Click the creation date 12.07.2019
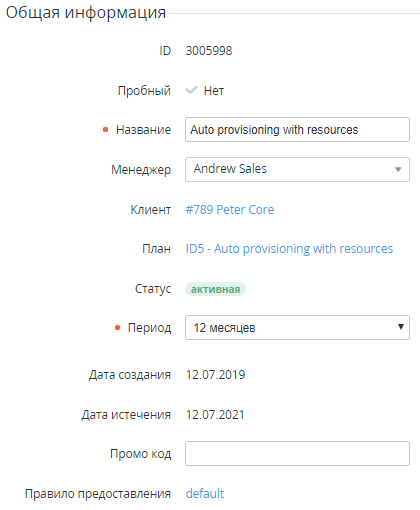Image resolution: width=420 pixels, height=510 pixels. [215, 375]
